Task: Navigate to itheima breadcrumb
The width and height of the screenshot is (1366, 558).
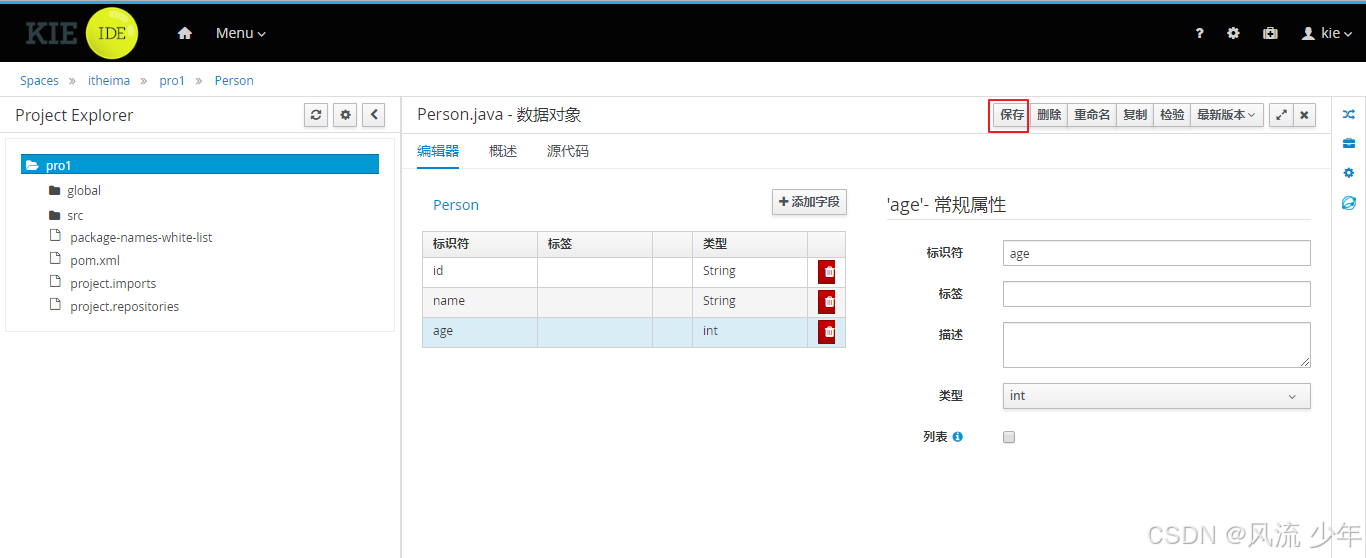Action: (108, 81)
